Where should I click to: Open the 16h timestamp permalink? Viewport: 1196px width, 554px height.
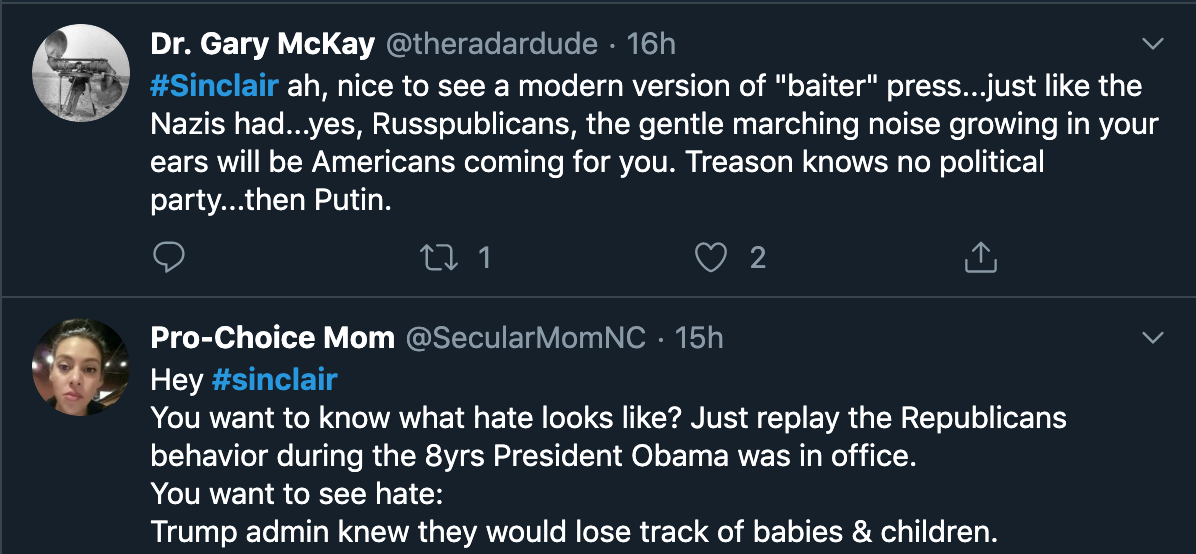(x=651, y=44)
